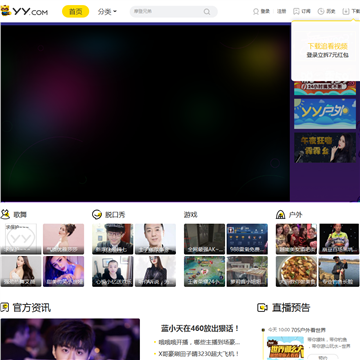This screenshot has width=360, height=360.
Task: Open the 午夜狂嗨 banner thumbnail
Action: tap(325, 148)
